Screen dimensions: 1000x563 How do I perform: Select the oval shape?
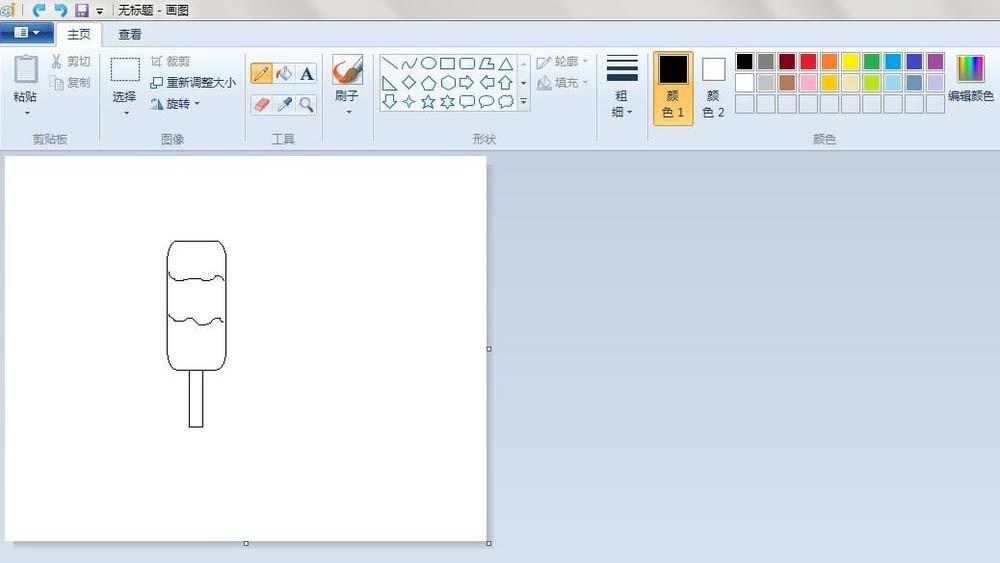[x=428, y=63]
